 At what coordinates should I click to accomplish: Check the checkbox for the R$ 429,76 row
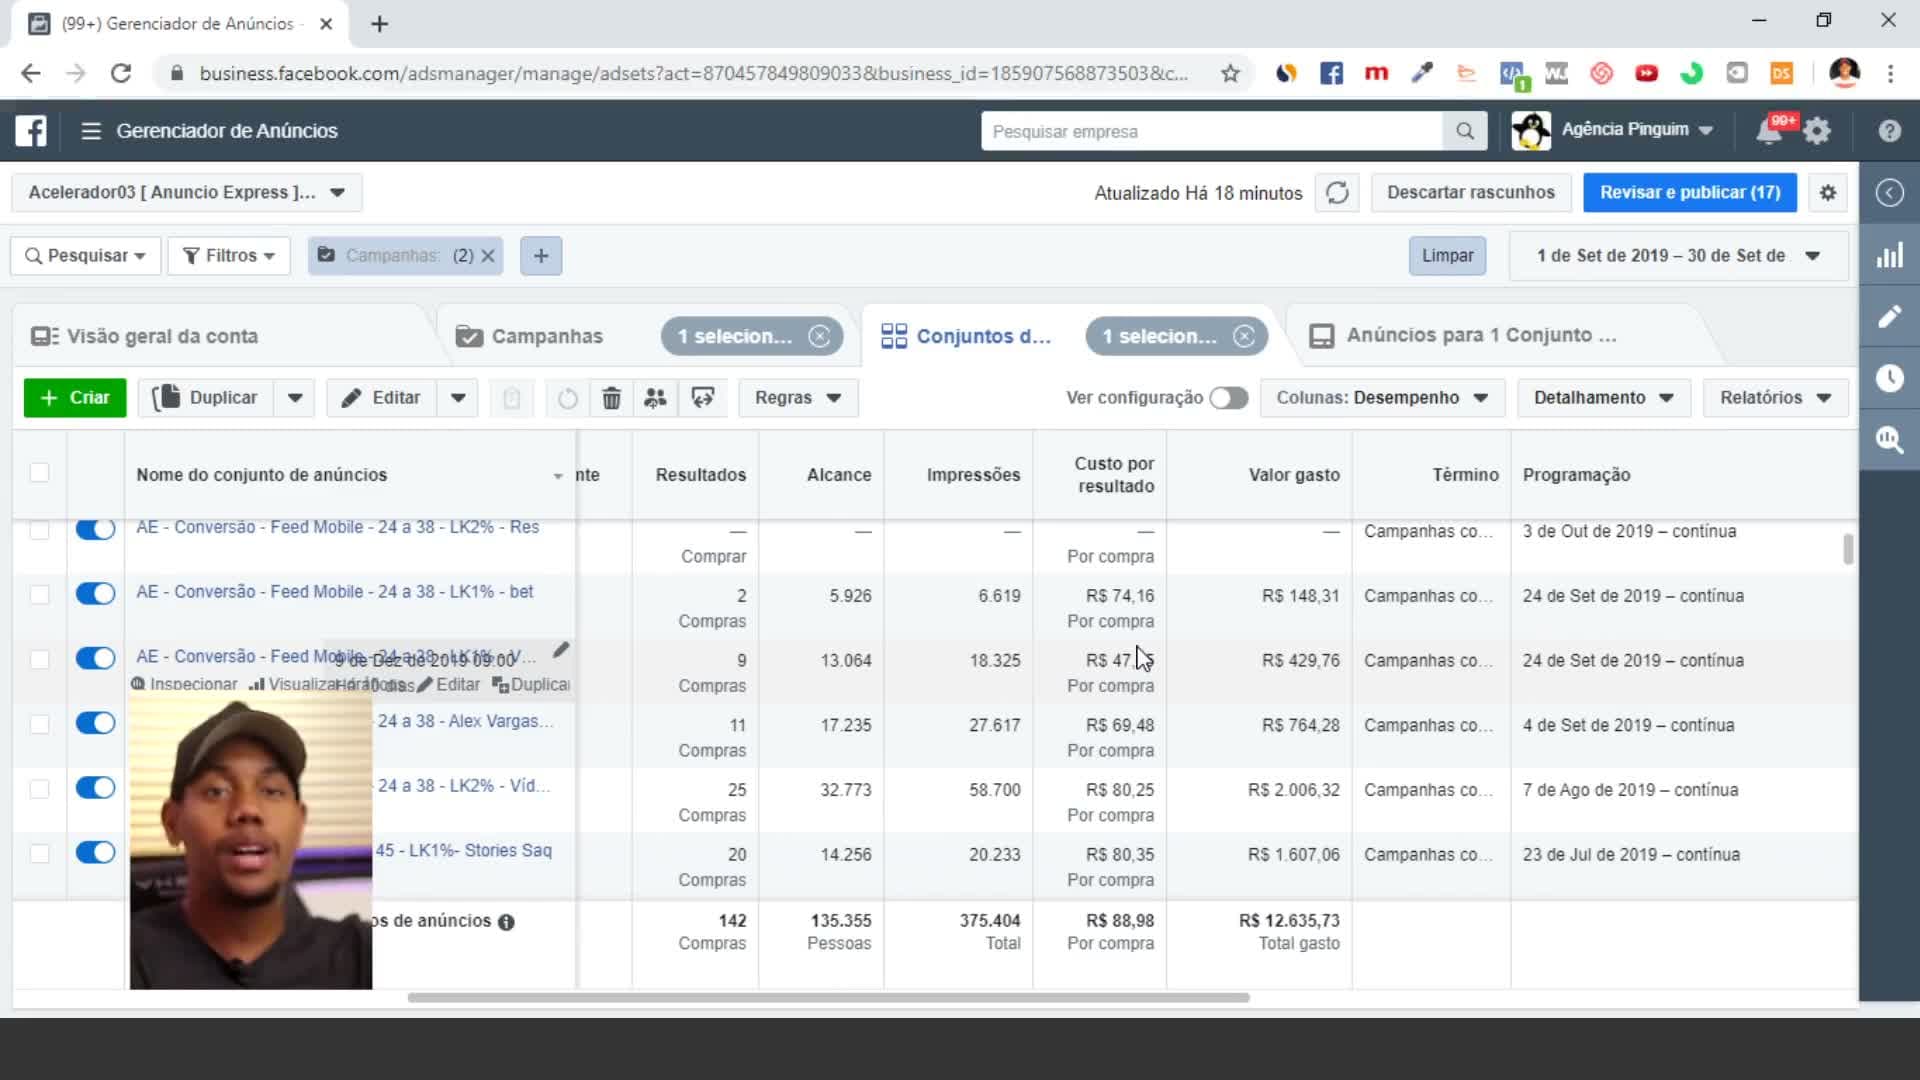40,659
